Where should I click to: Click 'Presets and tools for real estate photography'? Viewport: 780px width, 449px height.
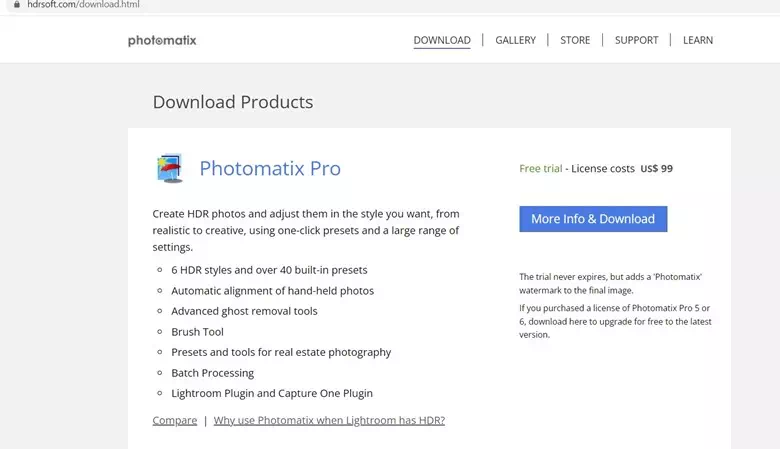(x=281, y=353)
